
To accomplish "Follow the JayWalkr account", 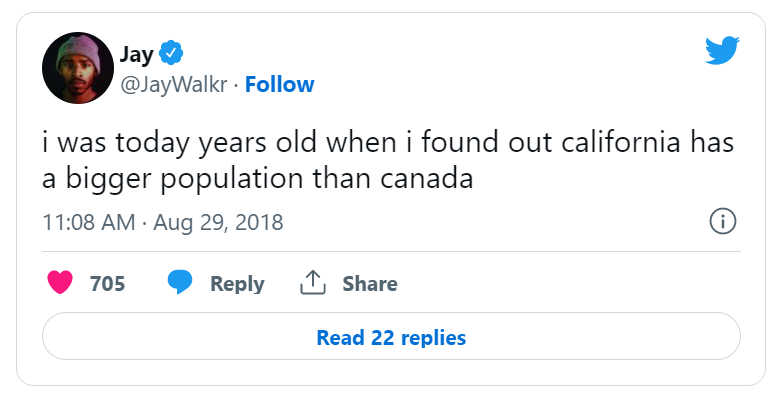I will click(x=279, y=84).
